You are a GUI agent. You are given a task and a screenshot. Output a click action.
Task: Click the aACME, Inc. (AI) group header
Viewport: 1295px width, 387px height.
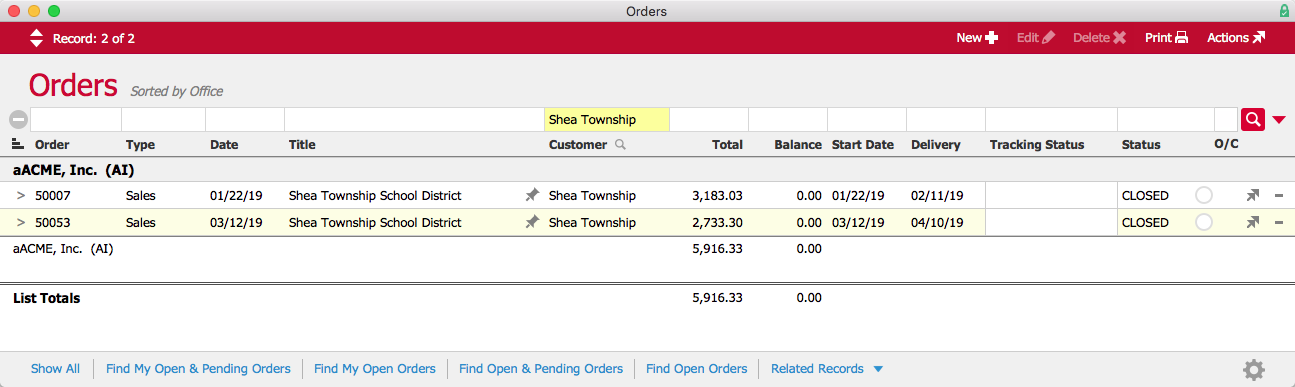click(x=73, y=170)
